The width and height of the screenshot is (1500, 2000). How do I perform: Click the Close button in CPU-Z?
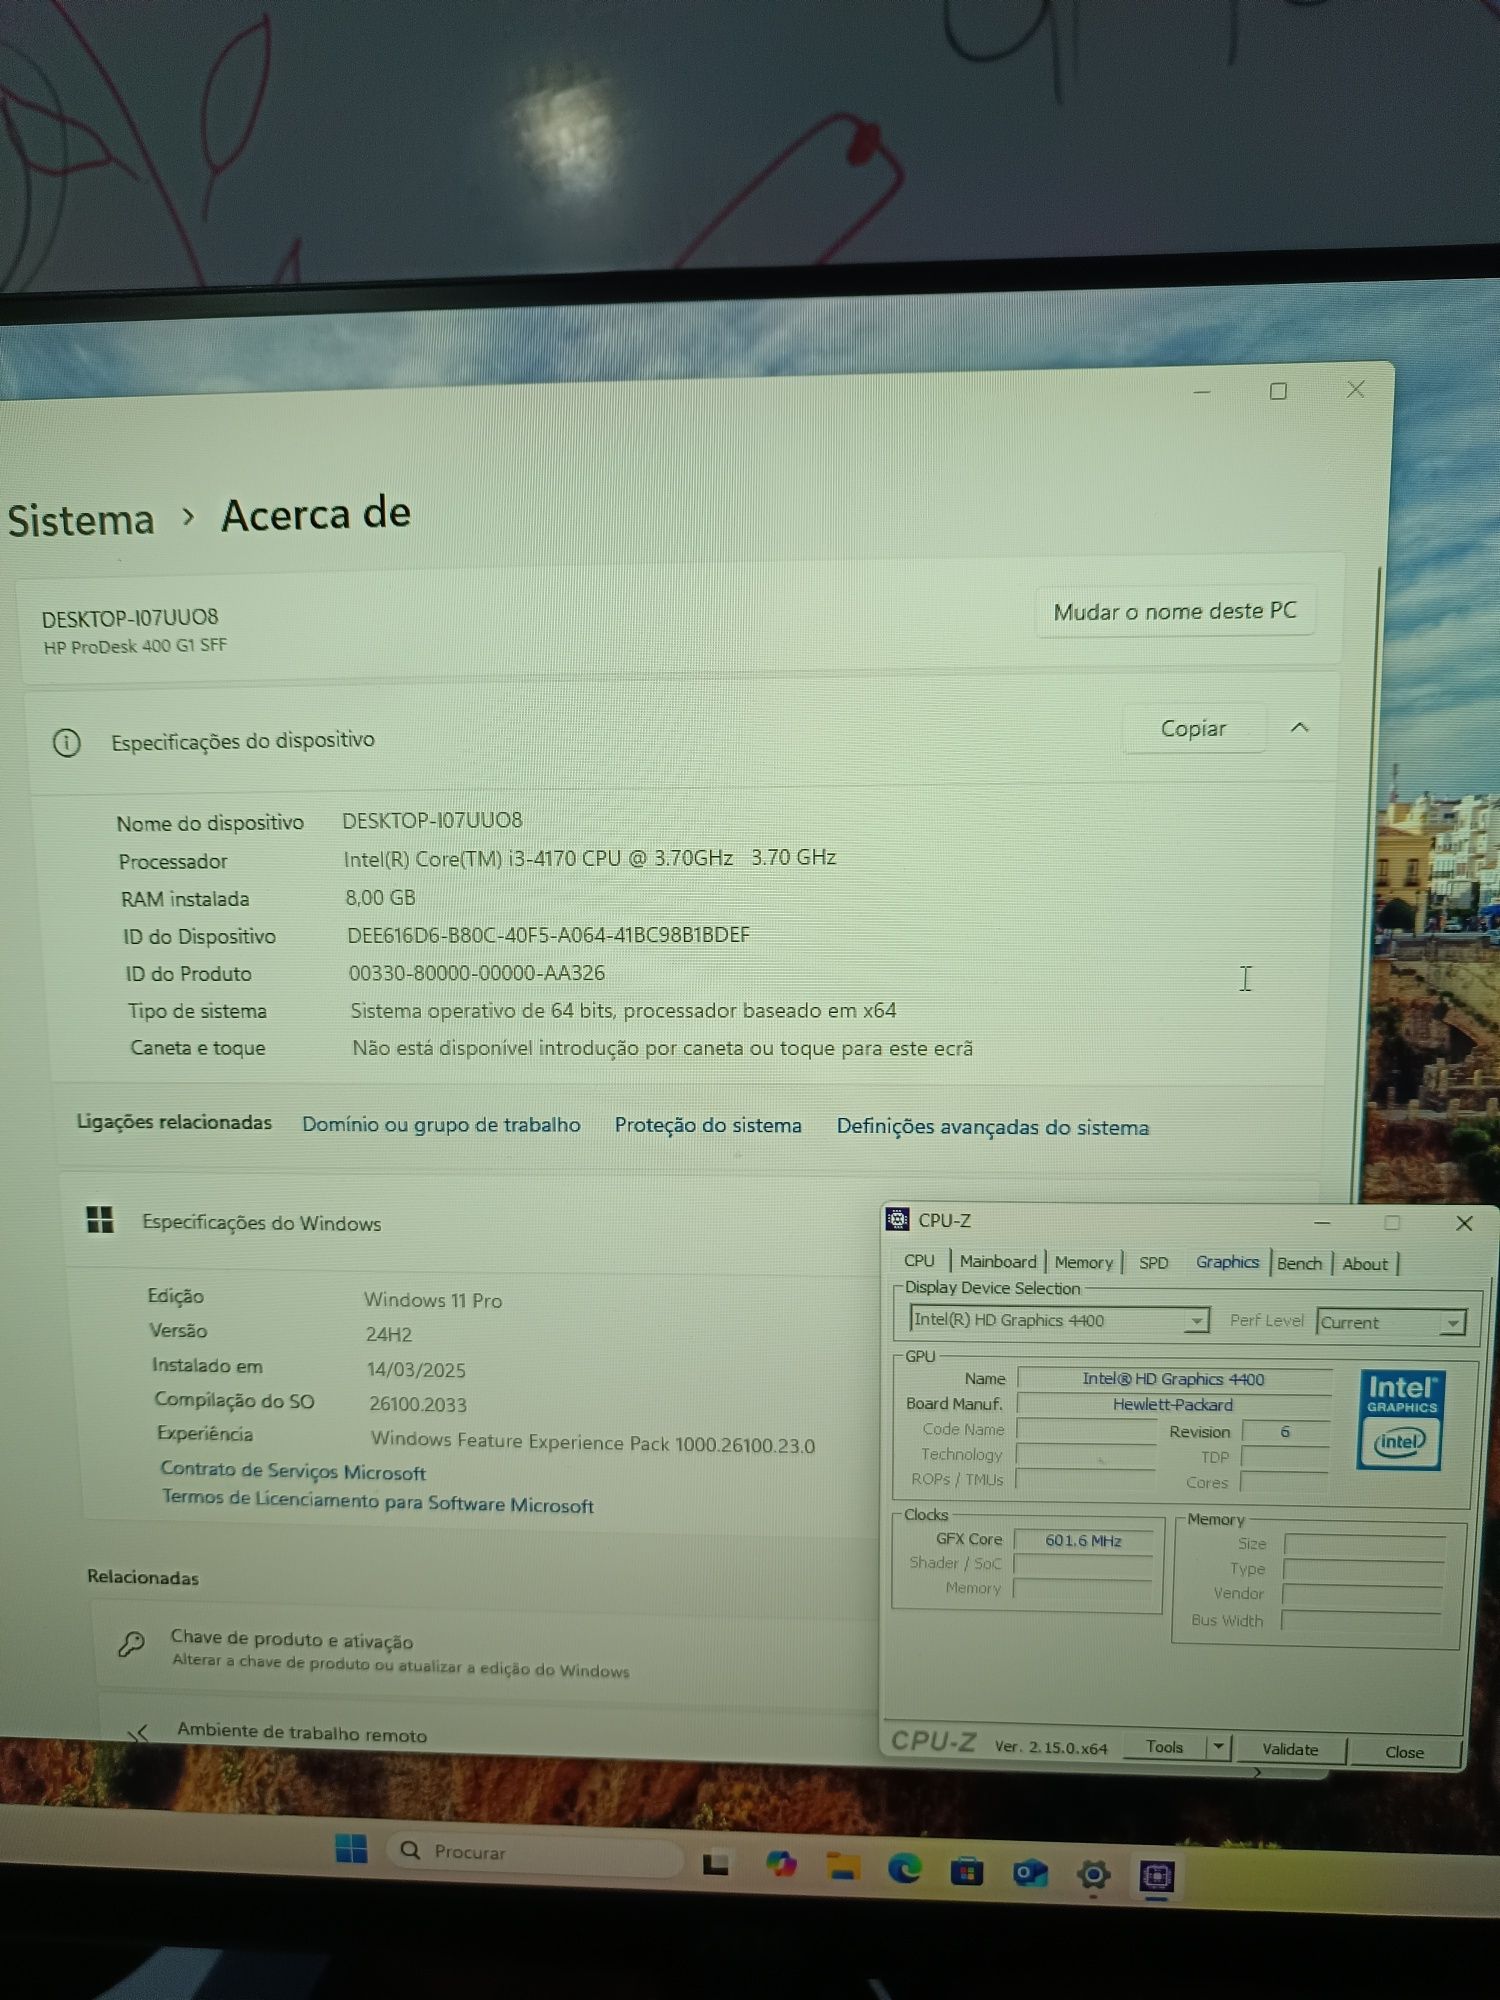click(x=1404, y=1752)
